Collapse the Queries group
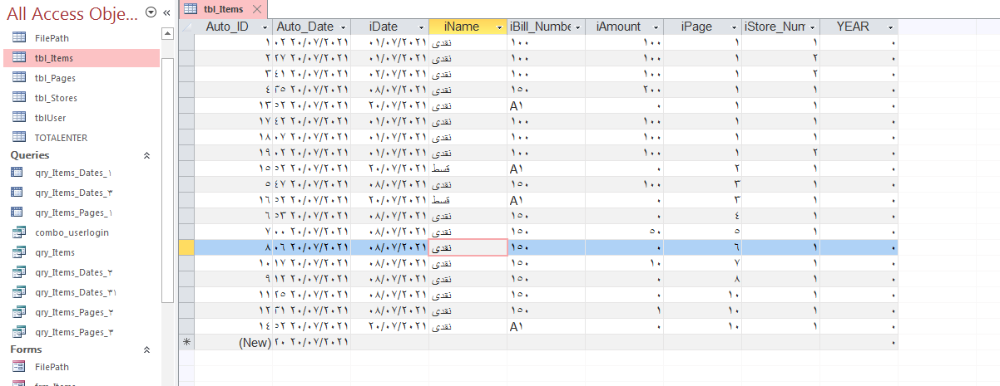Screen dimensions: 1000x386 tap(147, 155)
